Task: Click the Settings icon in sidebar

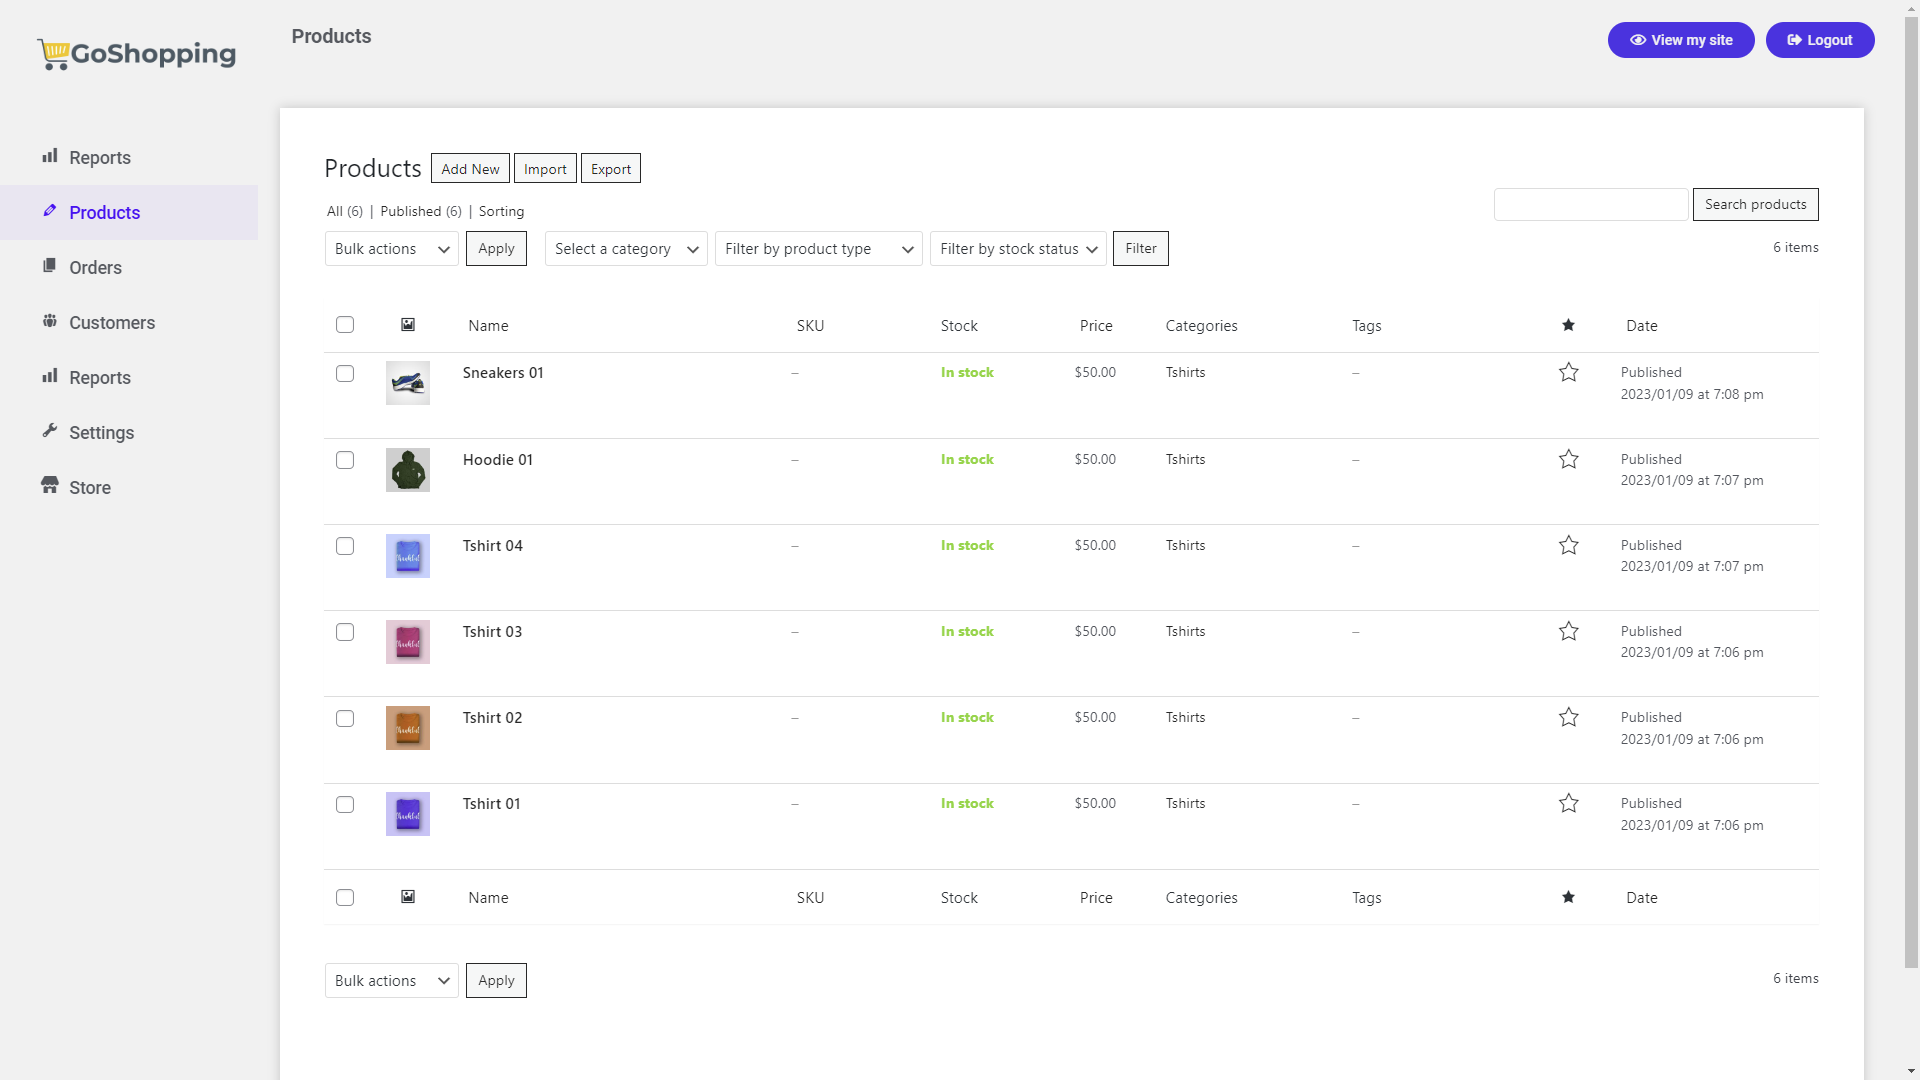Action: [x=47, y=431]
